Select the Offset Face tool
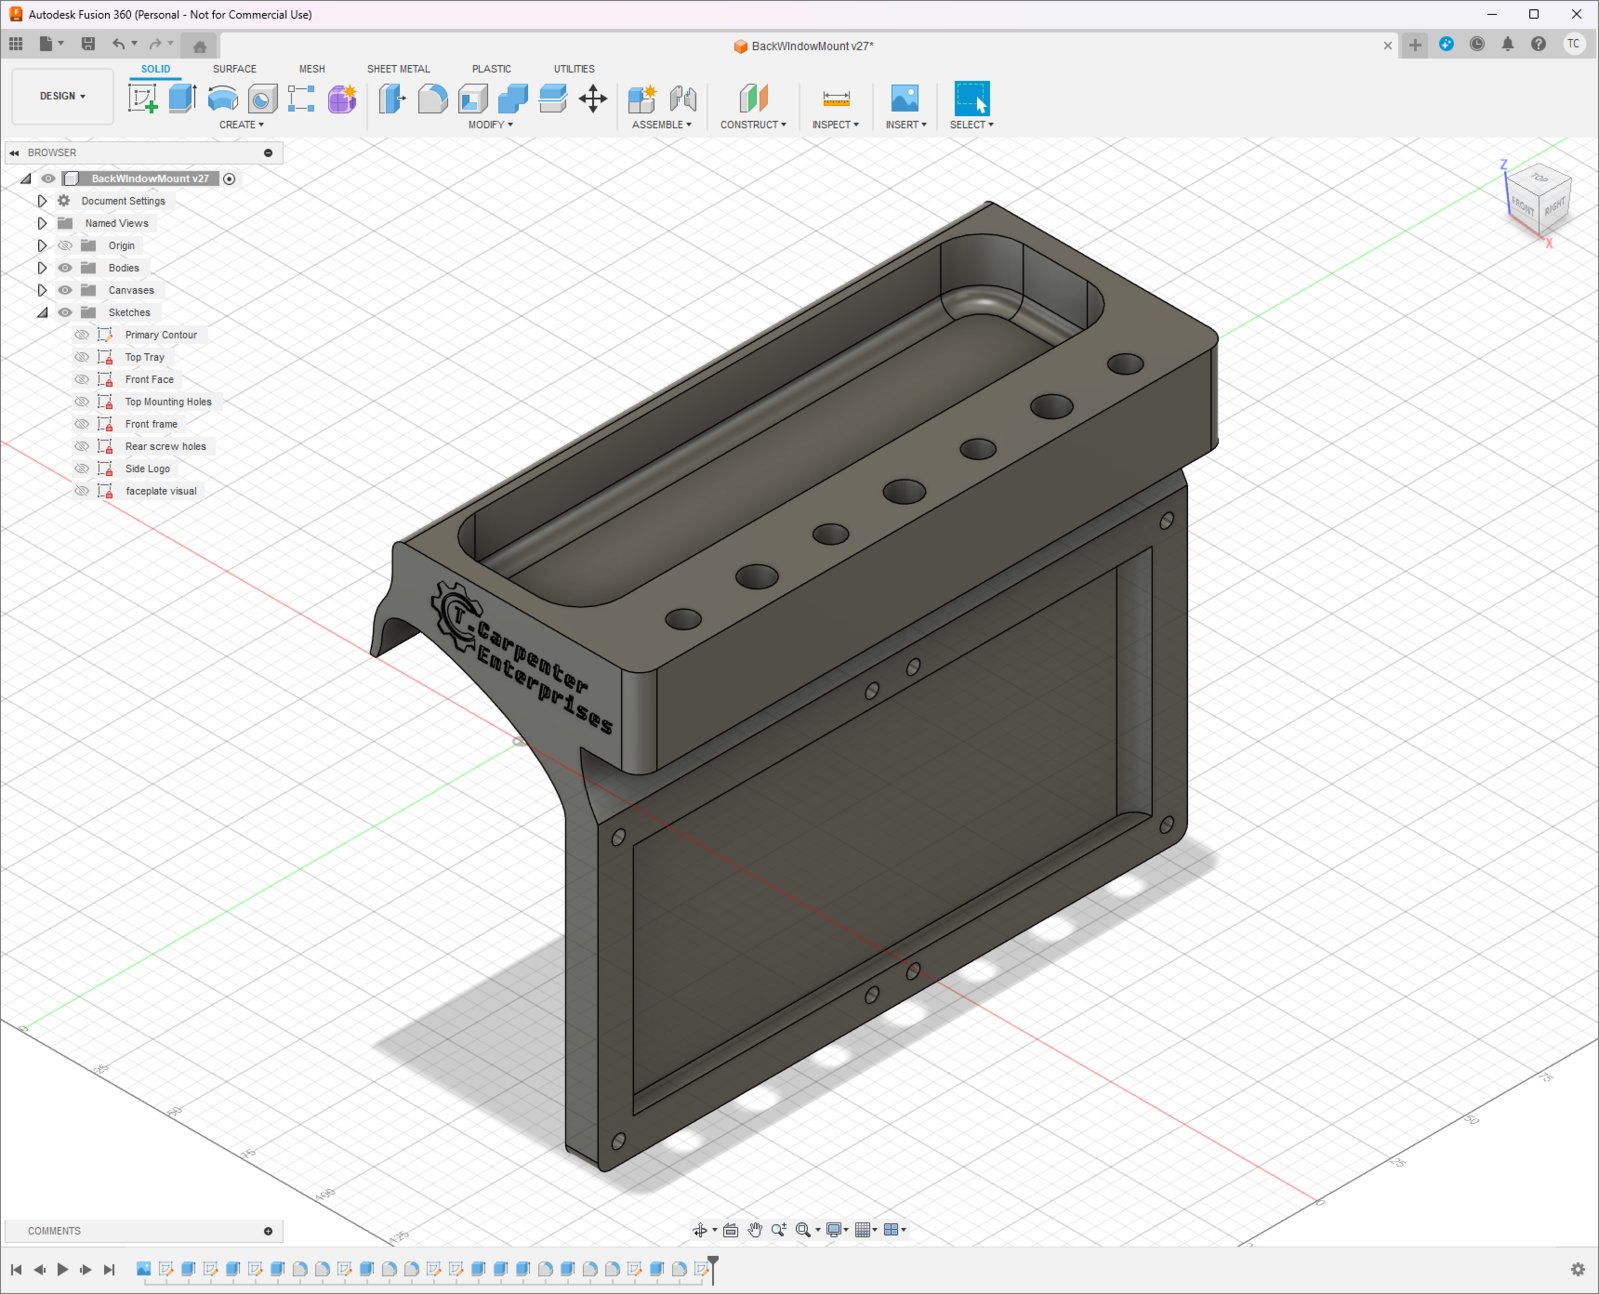 click(552, 98)
